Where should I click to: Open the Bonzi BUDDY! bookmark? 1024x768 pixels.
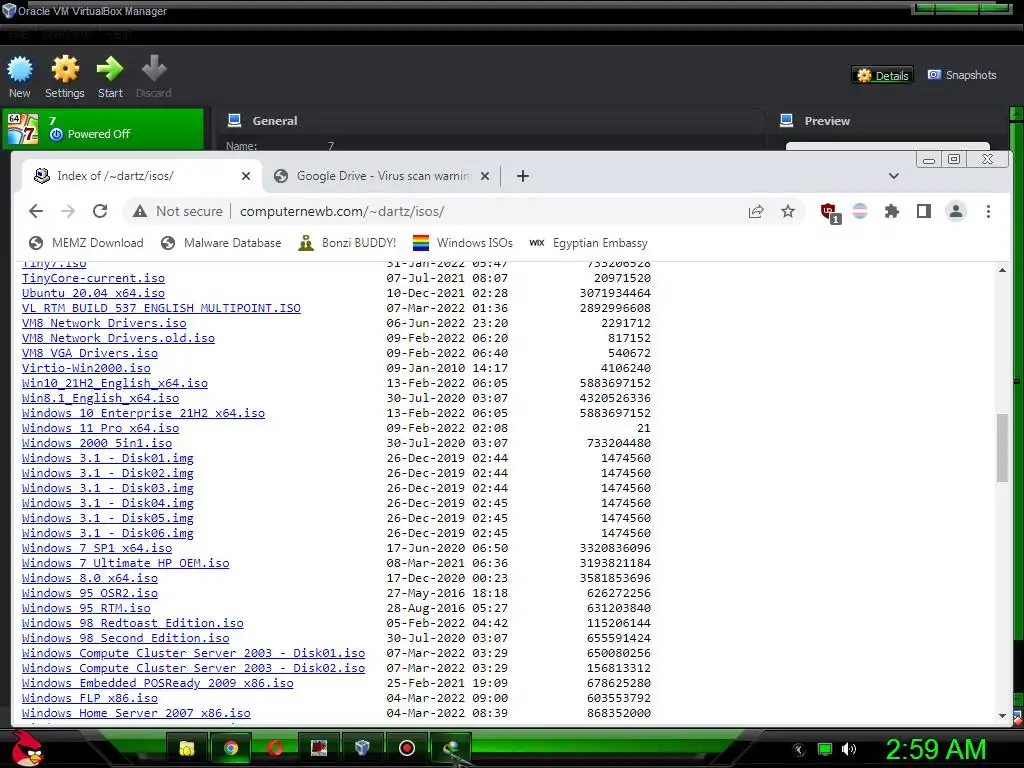point(347,243)
